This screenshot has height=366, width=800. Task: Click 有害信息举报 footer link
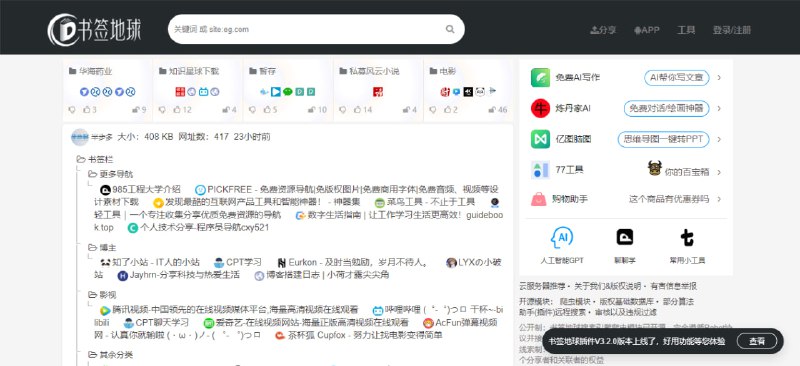[673, 286]
